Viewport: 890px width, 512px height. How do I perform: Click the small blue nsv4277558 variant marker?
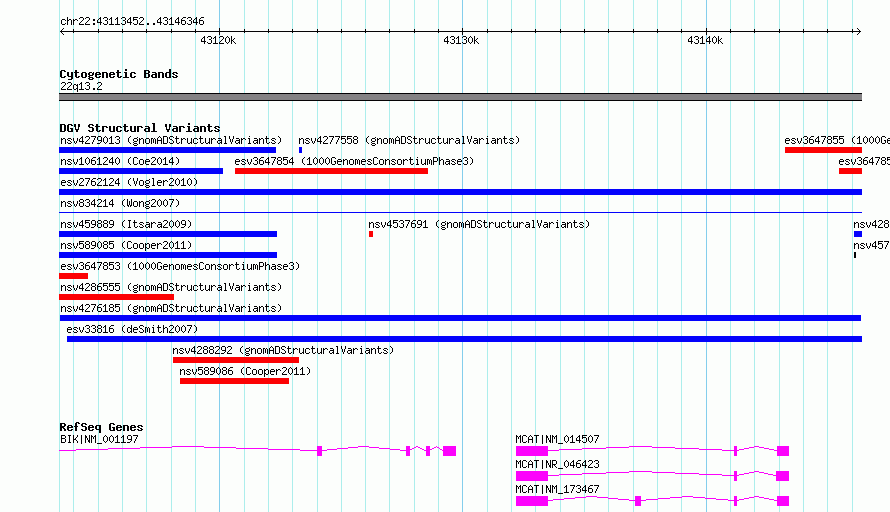[x=300, y=150]
